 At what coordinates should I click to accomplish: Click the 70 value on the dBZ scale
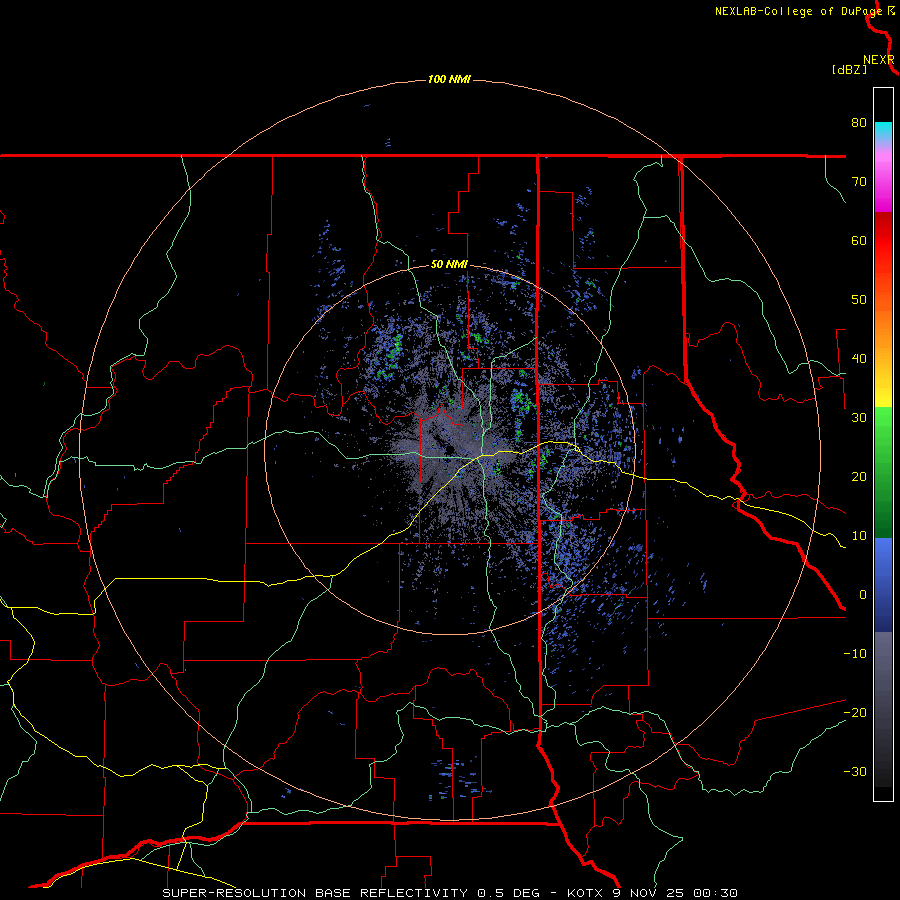click(859, 181)
